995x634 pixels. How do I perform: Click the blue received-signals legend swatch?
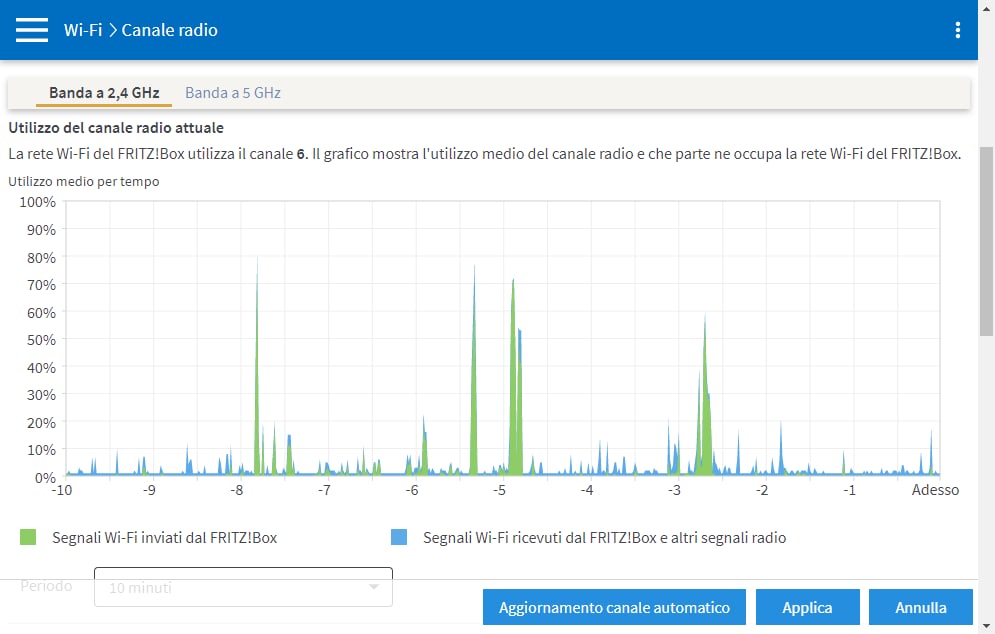399,538
